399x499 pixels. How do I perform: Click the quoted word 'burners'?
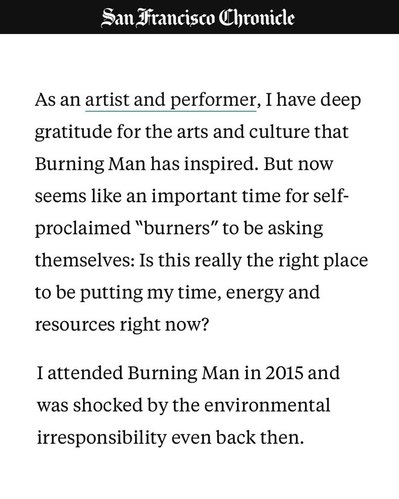(x=178, y=228)
